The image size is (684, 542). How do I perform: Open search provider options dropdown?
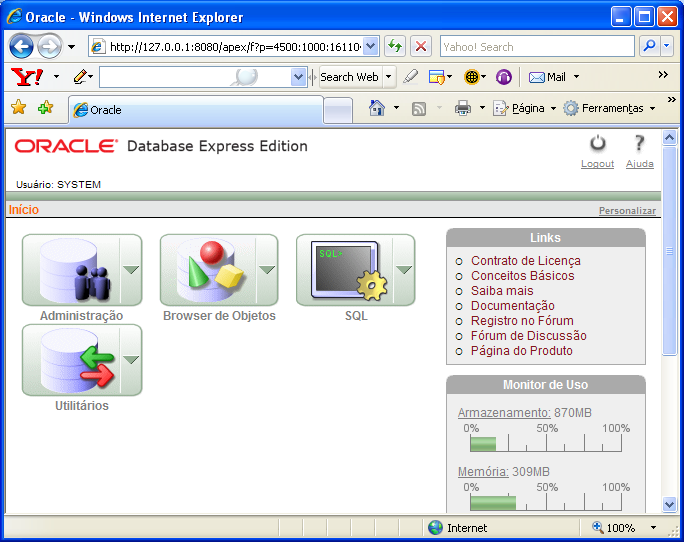(667, 45)
